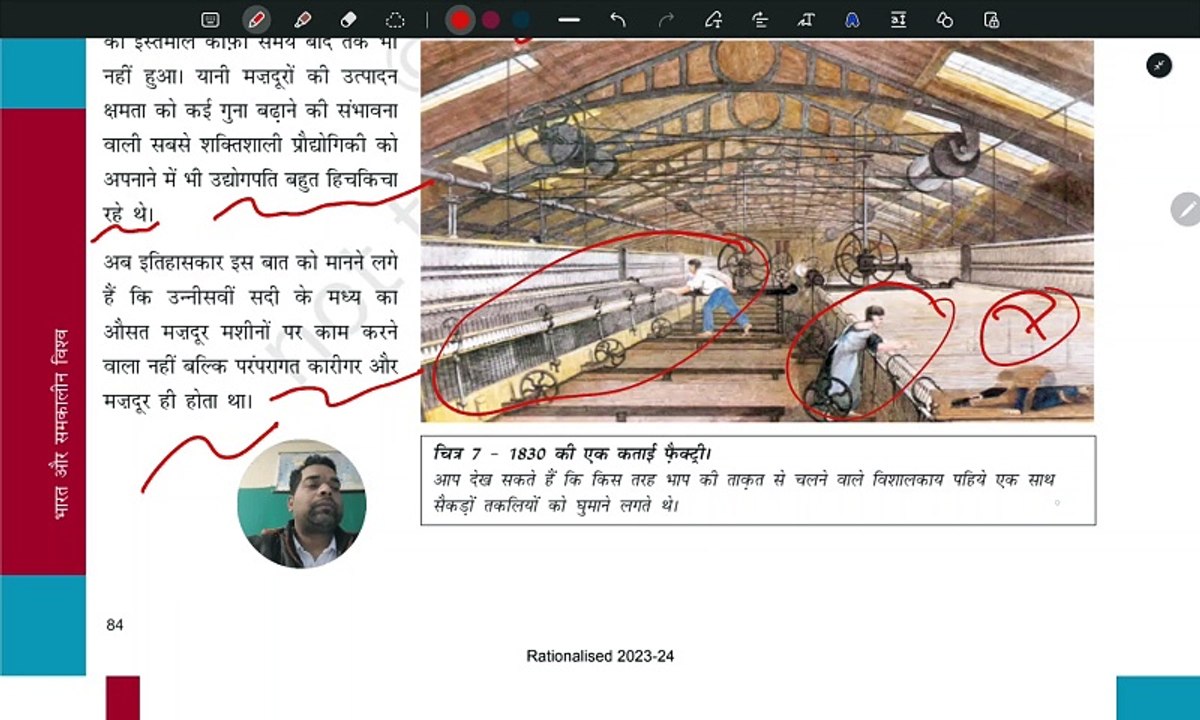Click the vertical sidebar text 'भारत और समकालीन विश्व'
1200x720 pixels.
point(60,422)
